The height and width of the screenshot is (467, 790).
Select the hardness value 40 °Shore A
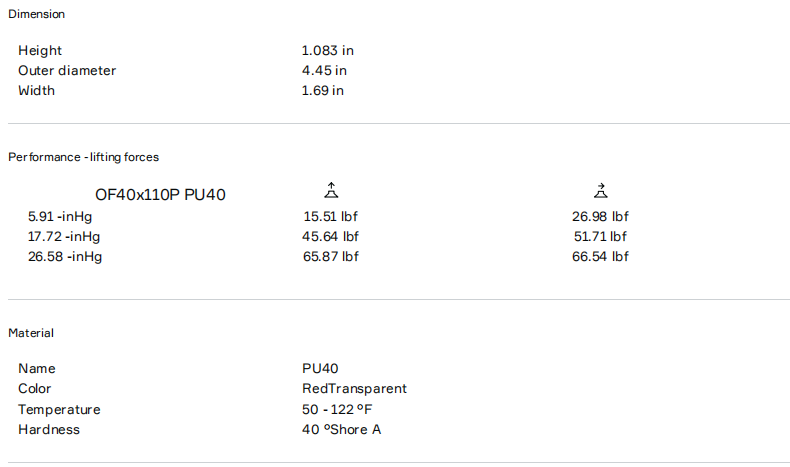pos(341,429)
